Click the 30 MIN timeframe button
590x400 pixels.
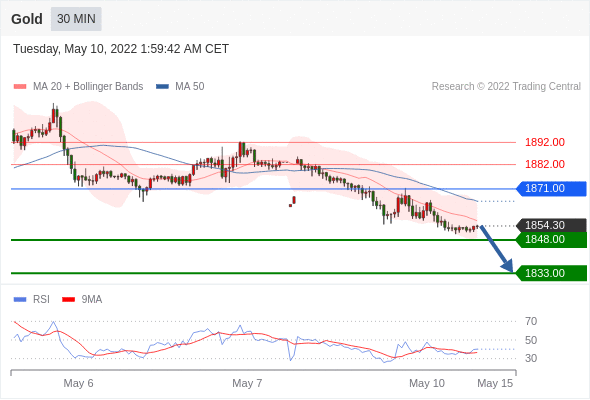click(76, 19)
